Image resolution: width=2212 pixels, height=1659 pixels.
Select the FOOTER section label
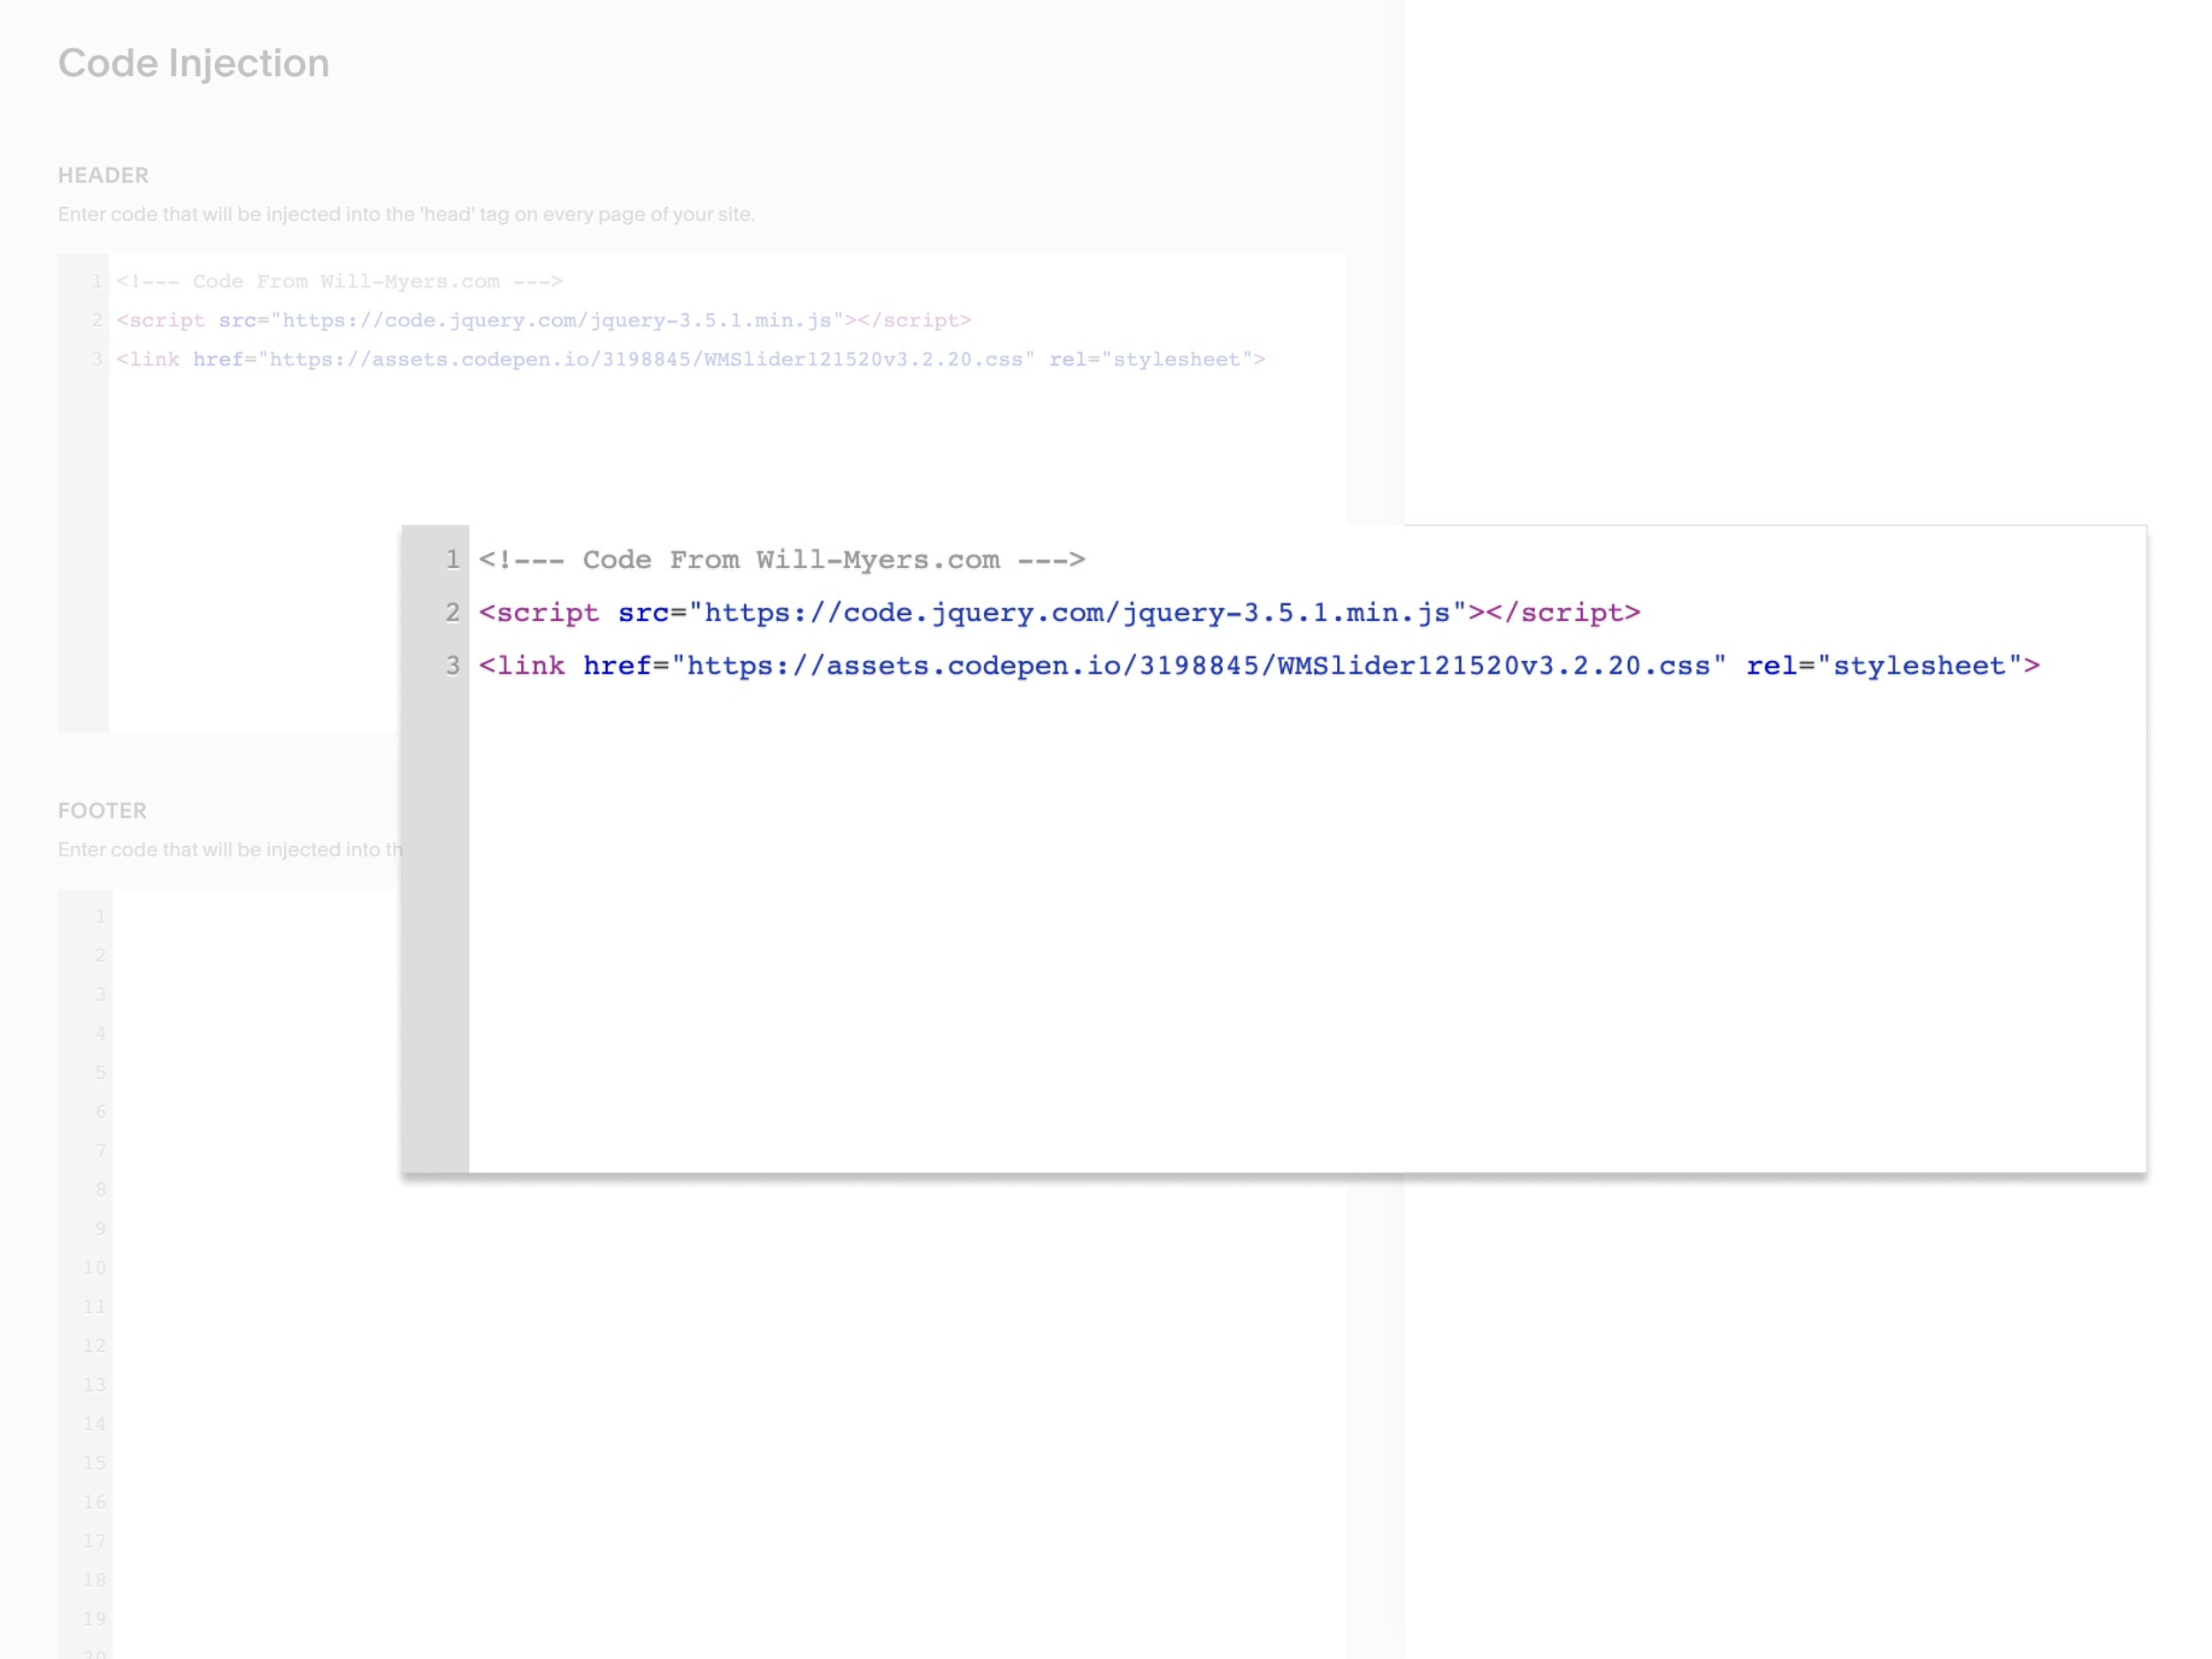click(x=101, y=811)
